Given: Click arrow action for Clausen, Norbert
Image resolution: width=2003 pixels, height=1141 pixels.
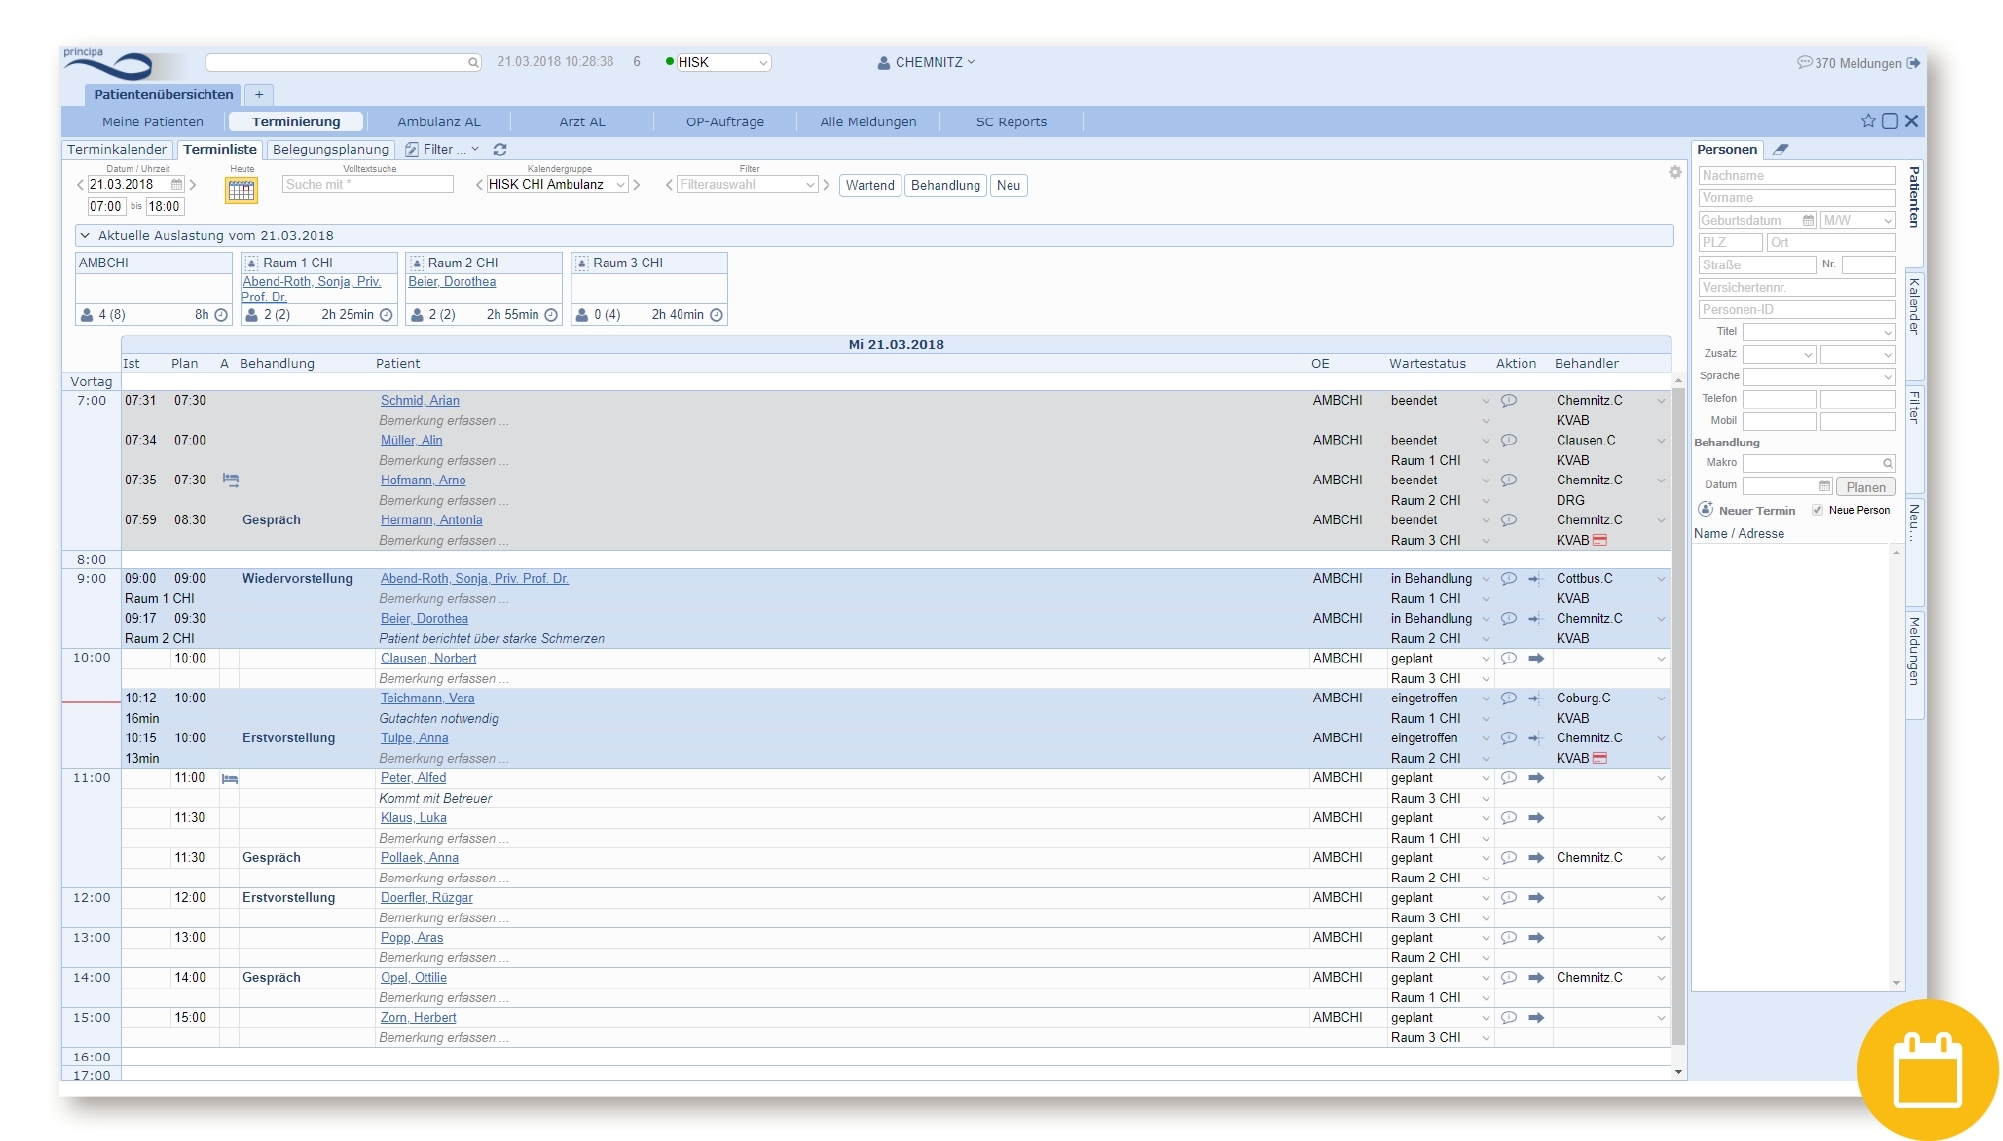Looking at the screenshot, I should (1536, 659).
